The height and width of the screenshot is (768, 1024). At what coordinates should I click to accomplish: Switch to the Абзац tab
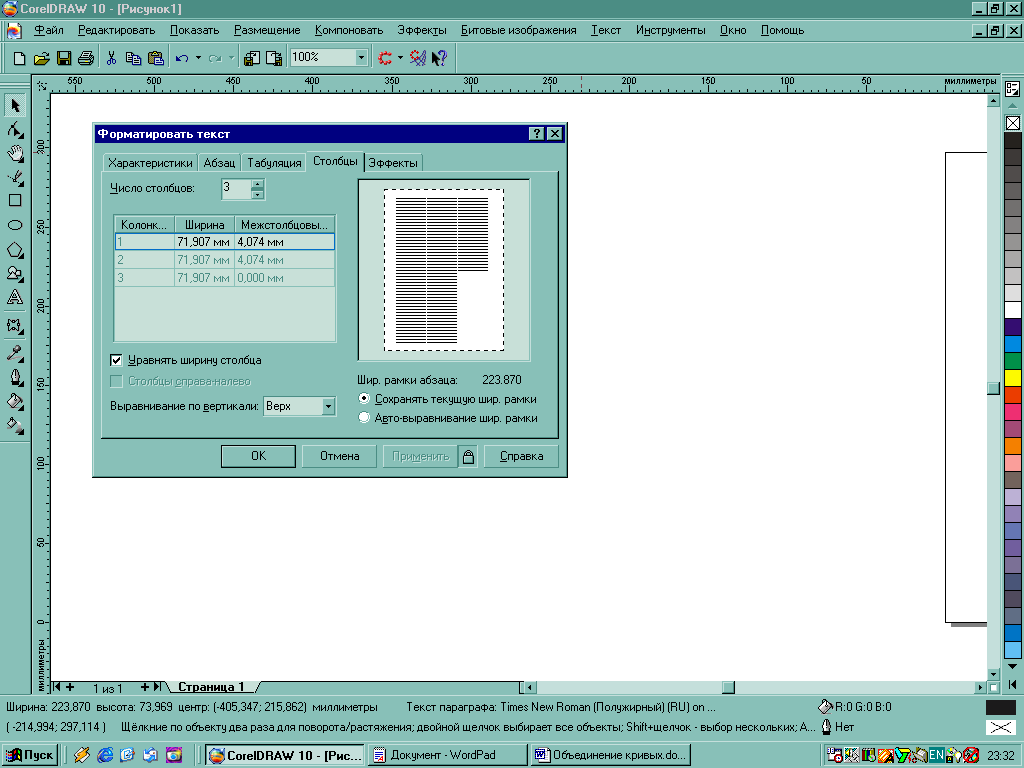click(219, 163)
